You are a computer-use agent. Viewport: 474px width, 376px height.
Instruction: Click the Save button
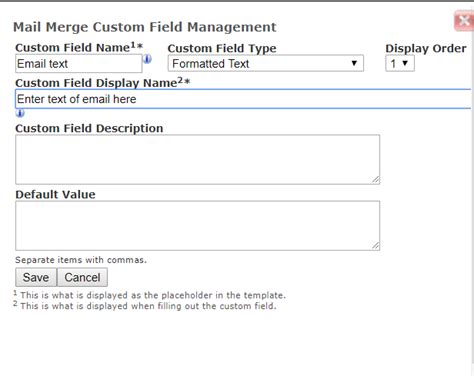click(36, 277)
